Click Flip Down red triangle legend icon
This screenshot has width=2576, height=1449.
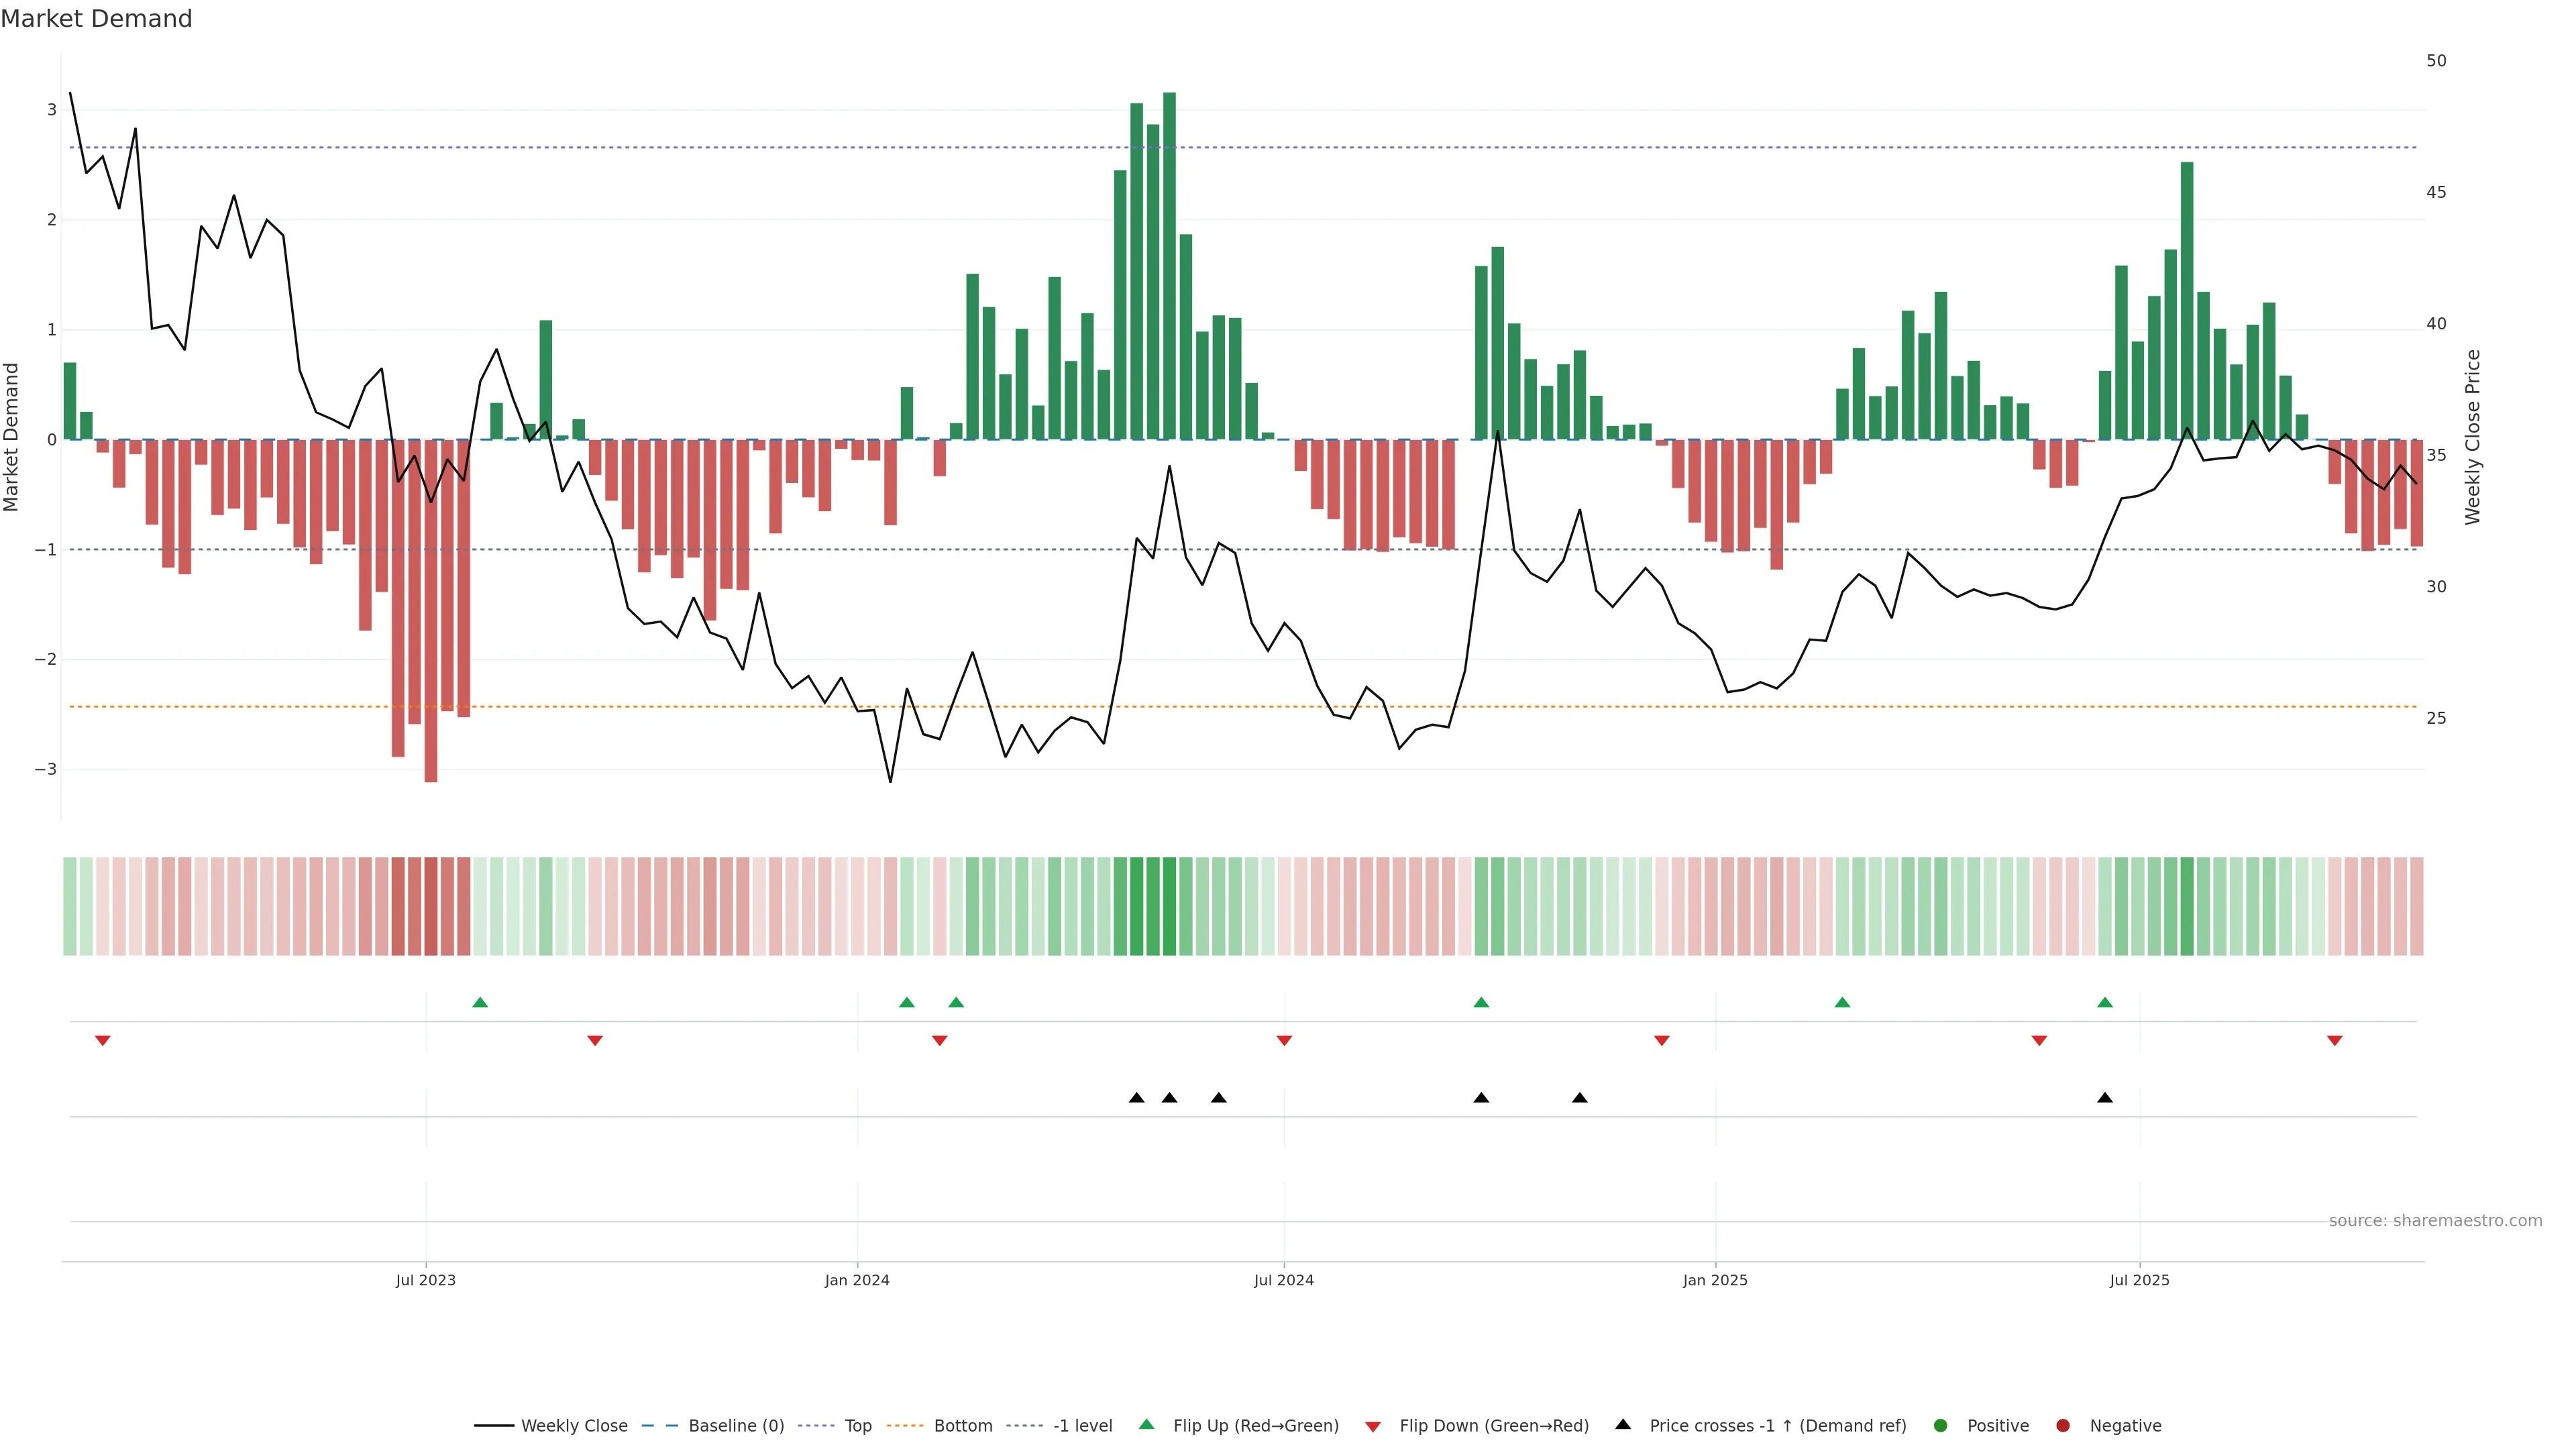coord(1373,1426)
